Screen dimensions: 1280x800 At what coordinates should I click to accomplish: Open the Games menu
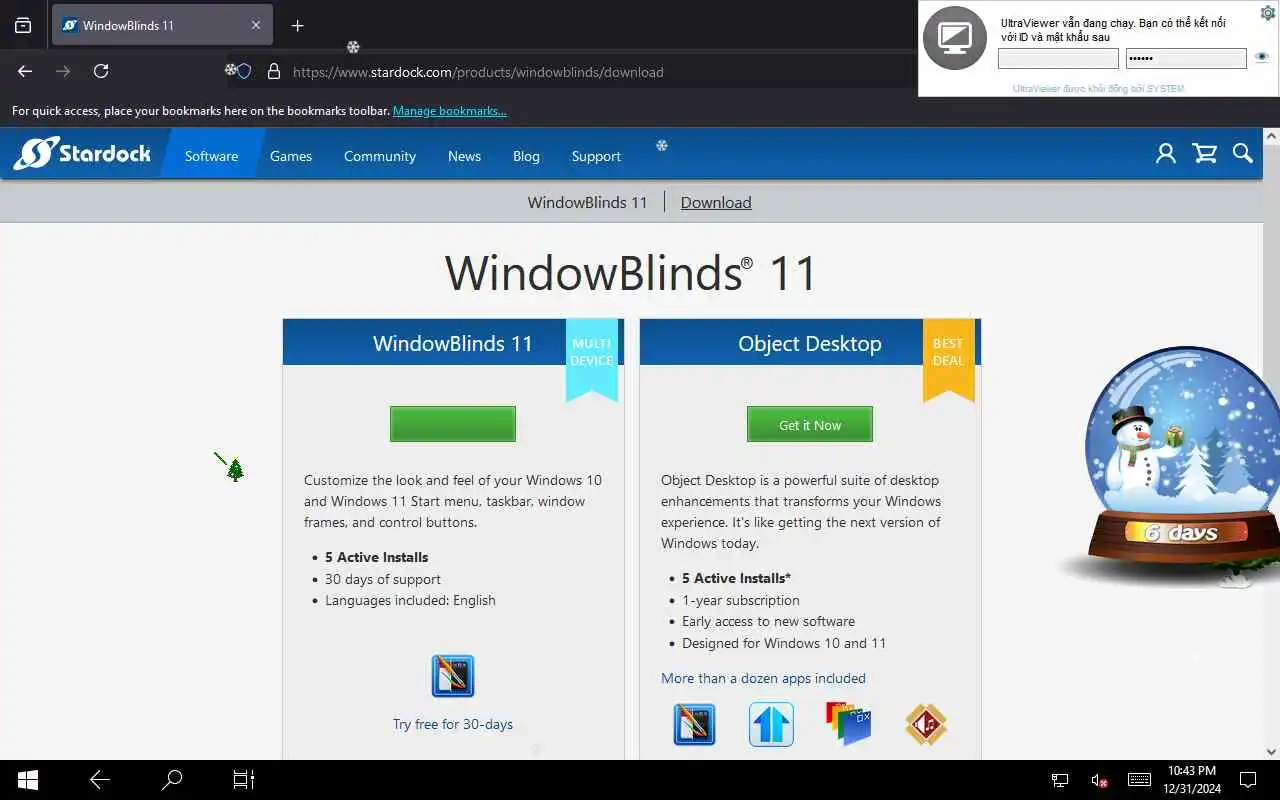[x=291, y=156]
